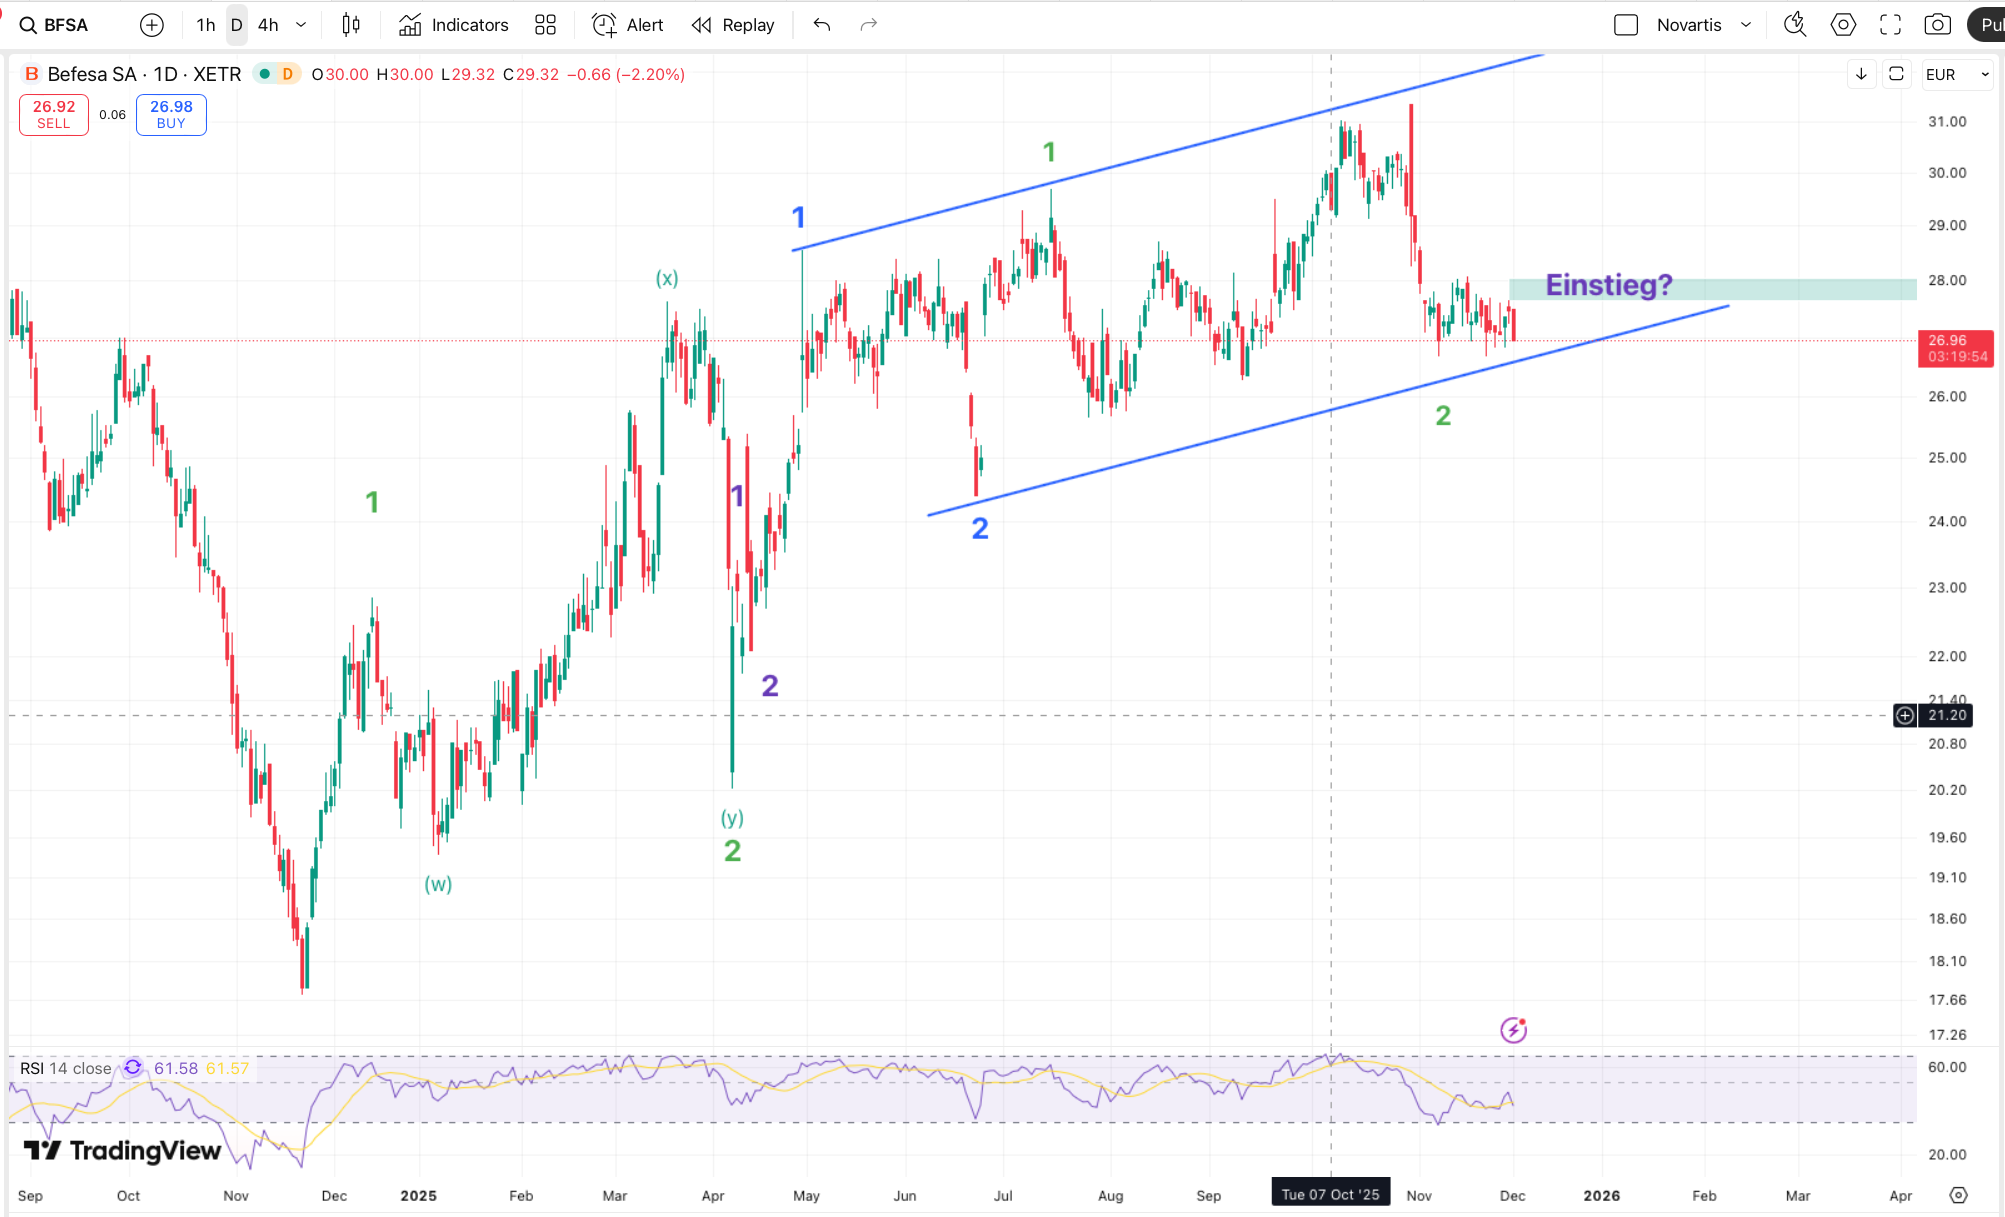This screenshot has height=1217, width=2005.
Task: Toggle the auto-scale button next to EUR
Action: (x=1896, y=74)
